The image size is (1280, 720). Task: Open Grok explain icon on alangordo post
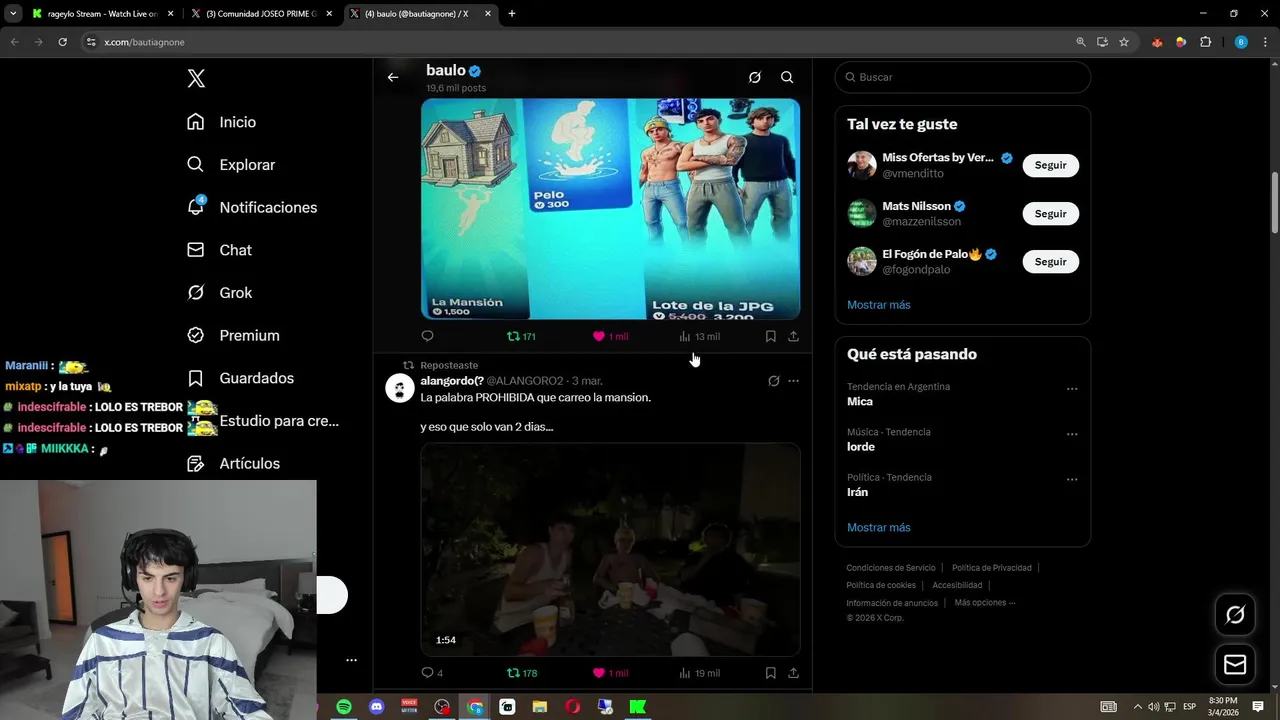pyautogui.click(x=773, y=381)
